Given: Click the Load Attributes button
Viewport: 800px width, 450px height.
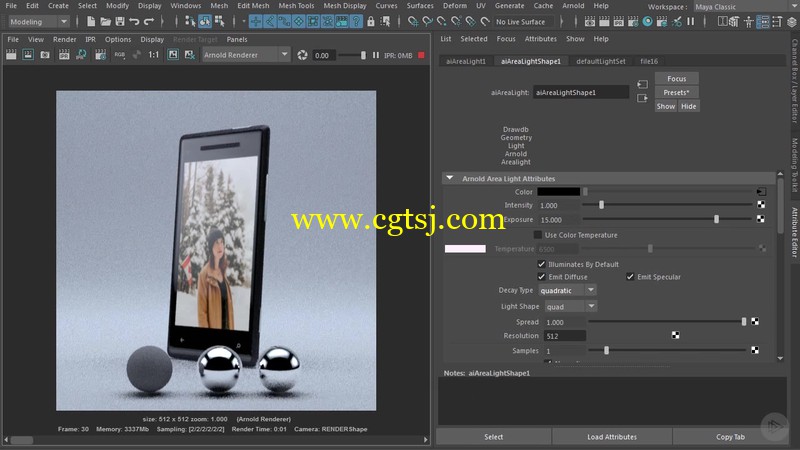Looking at the screenshot, I should coord(612,437).
